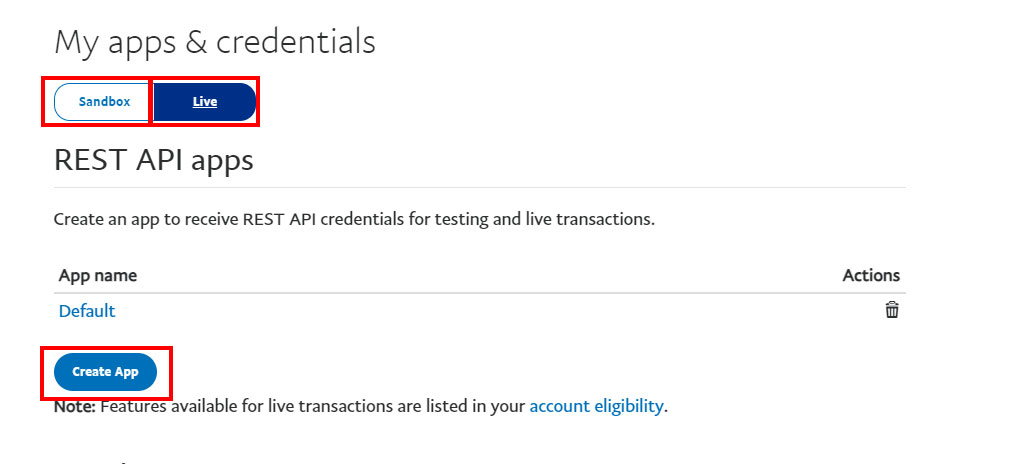
Task: Click the REST API credentials description text
Action: 354,219
